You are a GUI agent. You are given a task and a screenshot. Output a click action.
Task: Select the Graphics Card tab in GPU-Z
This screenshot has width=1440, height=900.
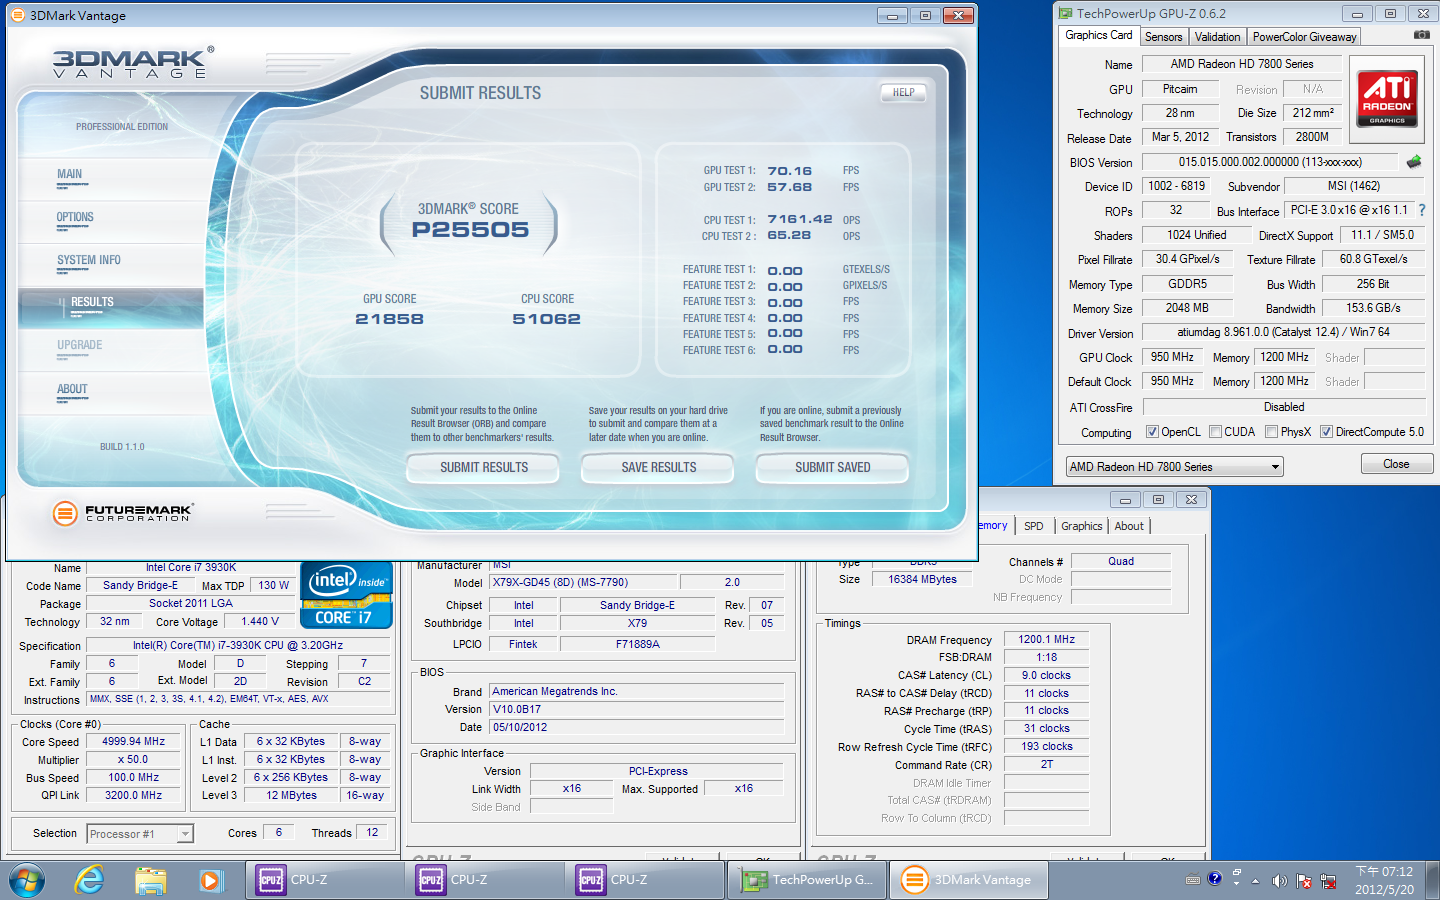click(1099, 35)
